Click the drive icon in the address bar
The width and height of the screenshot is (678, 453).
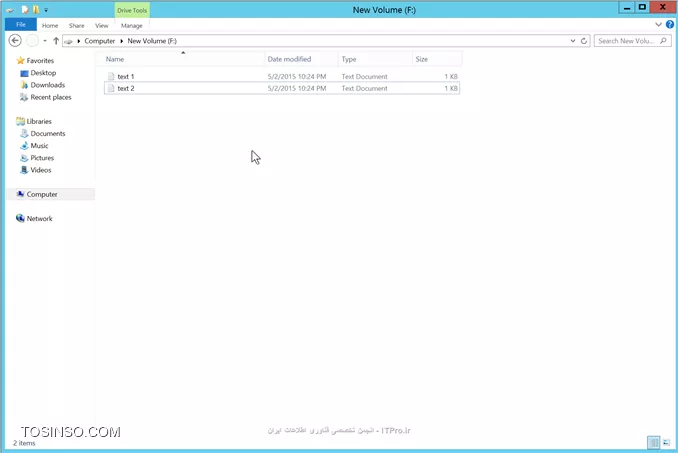[x=68, y=41]
